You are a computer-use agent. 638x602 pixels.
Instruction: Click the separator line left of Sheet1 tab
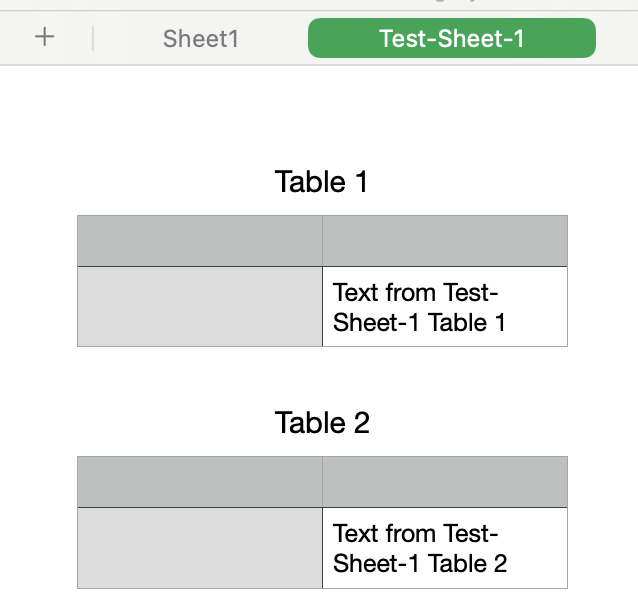93,39
